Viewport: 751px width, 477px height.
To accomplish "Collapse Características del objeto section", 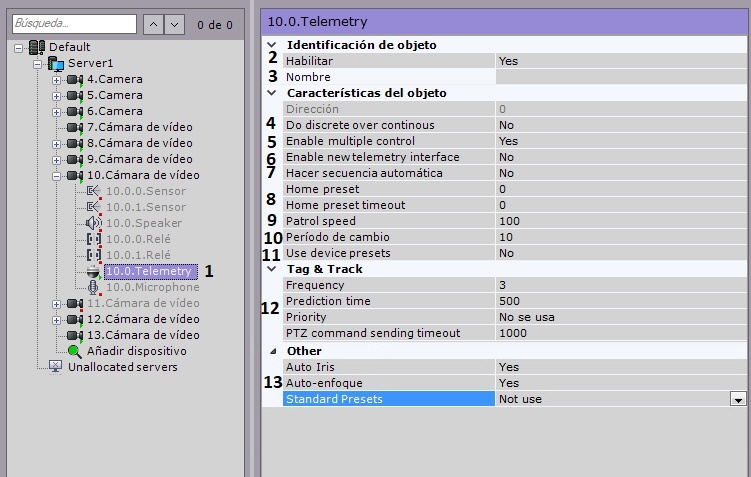I will click(x=272, y=93).
